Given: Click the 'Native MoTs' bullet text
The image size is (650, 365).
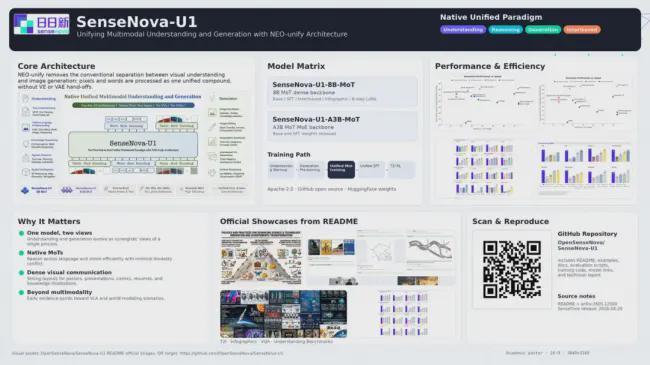Looking at the screenshot, I should pos(45,253).
